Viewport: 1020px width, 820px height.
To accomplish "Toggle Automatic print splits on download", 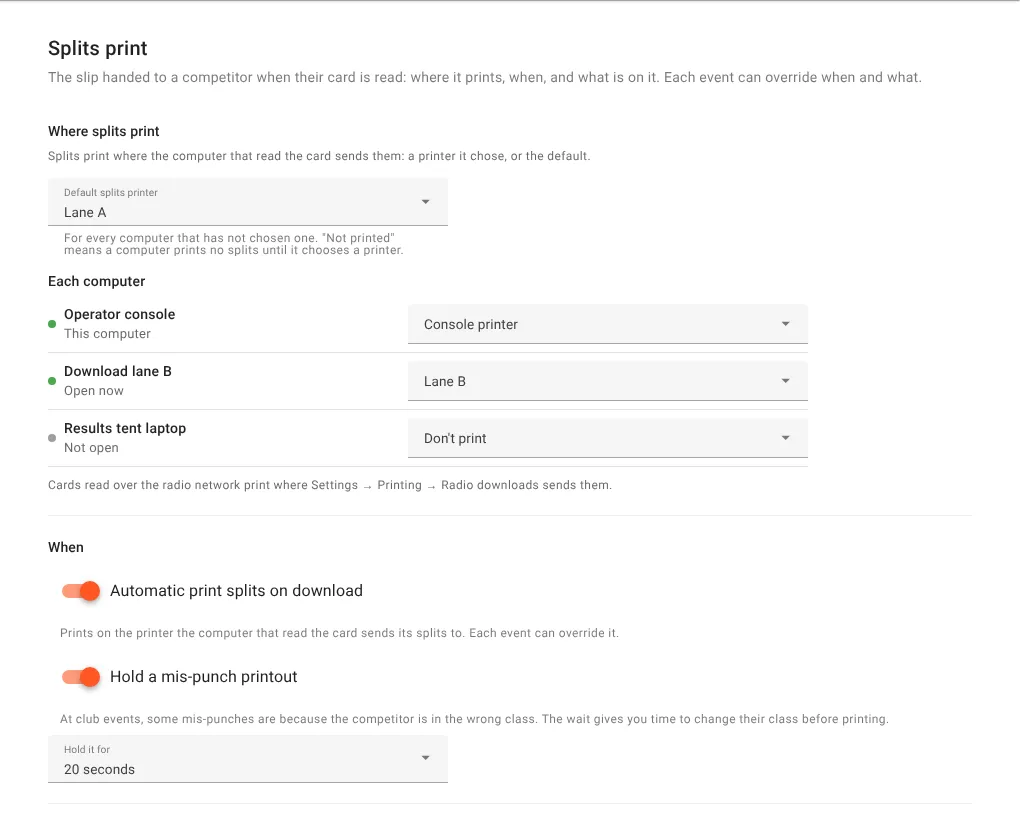I will (81, 590).
